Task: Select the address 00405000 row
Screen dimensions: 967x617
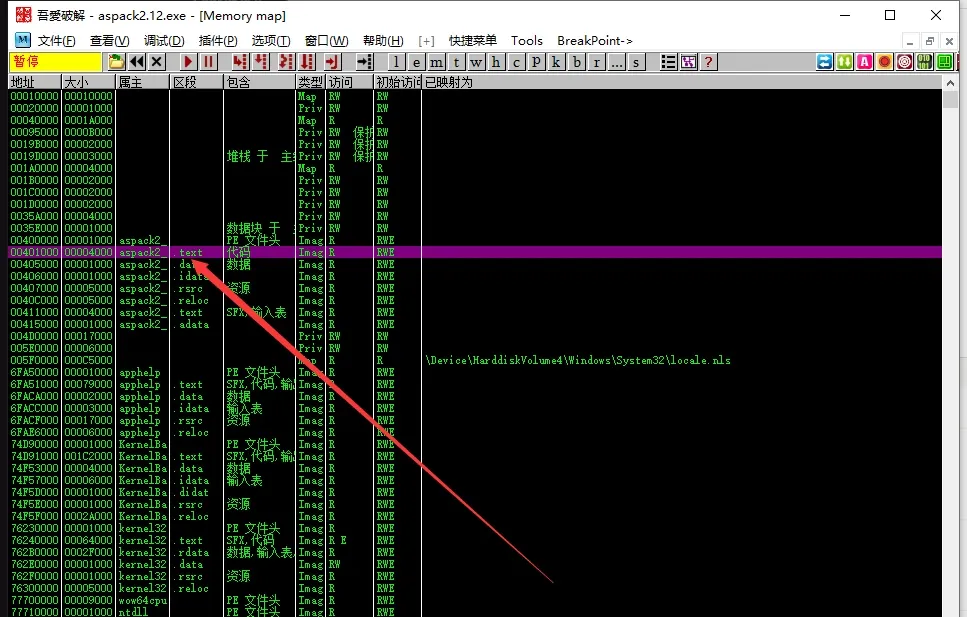Action: (x=475, y=264)
